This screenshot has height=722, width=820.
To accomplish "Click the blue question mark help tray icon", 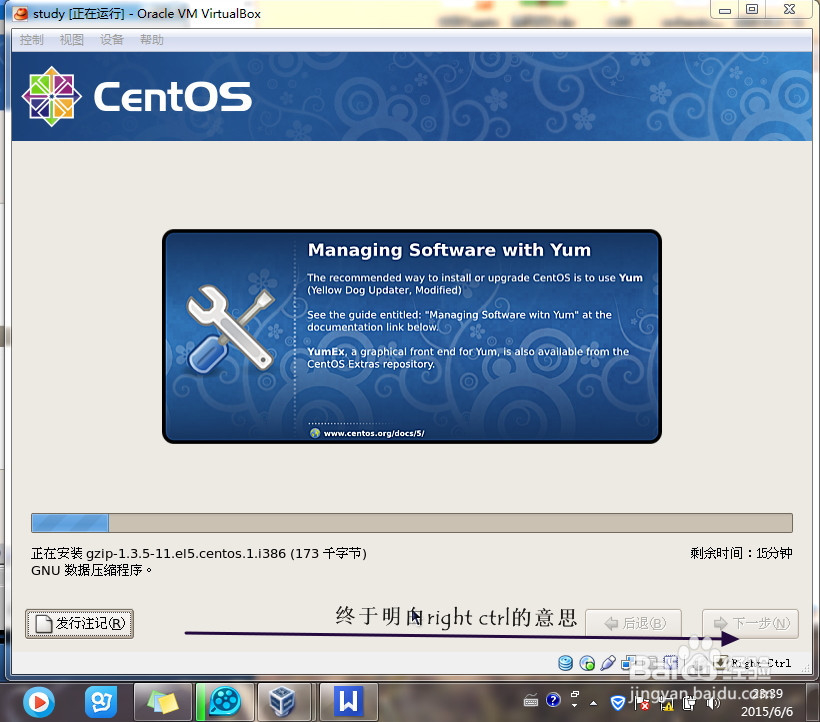I will point(553,700).
